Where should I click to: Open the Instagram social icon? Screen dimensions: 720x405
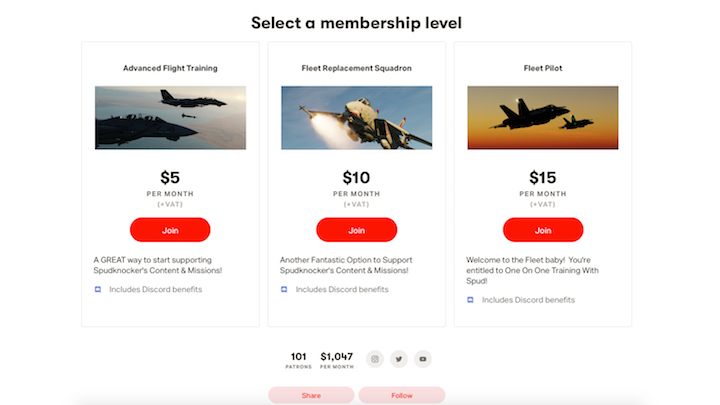(375, 359)
